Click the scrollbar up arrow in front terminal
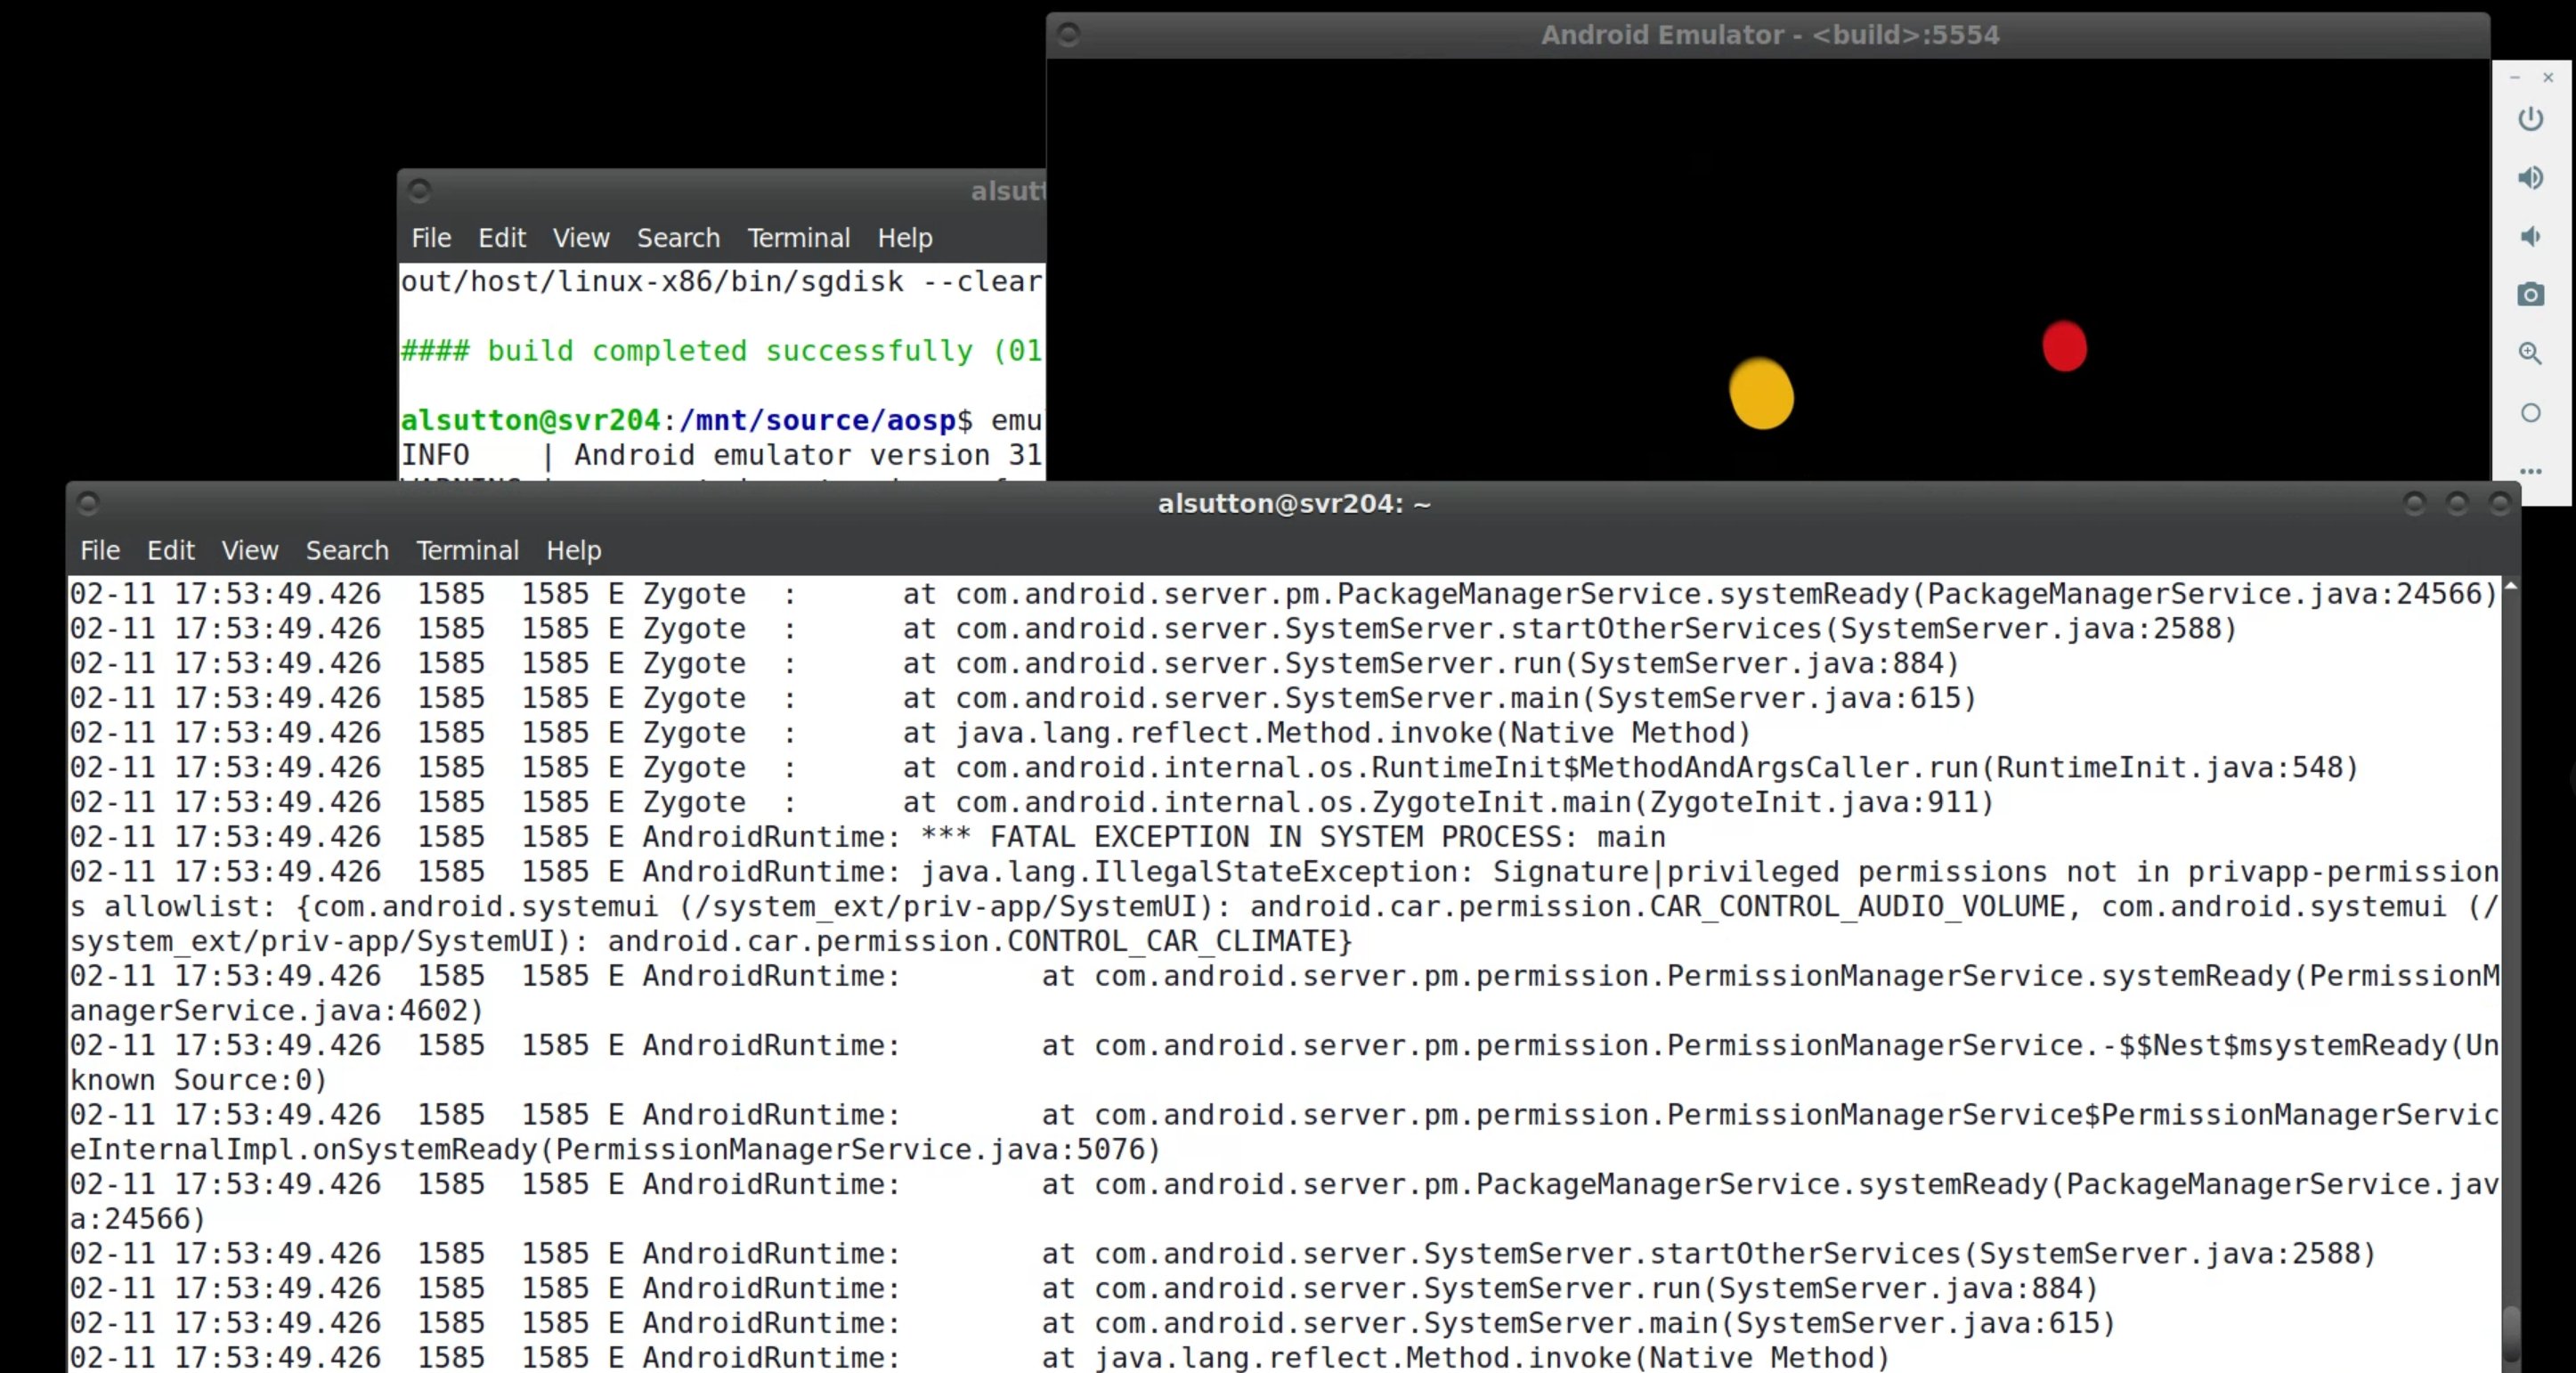Image resolution: width=2576 pixels, height=1373 pixels. tap(2510, 585)
